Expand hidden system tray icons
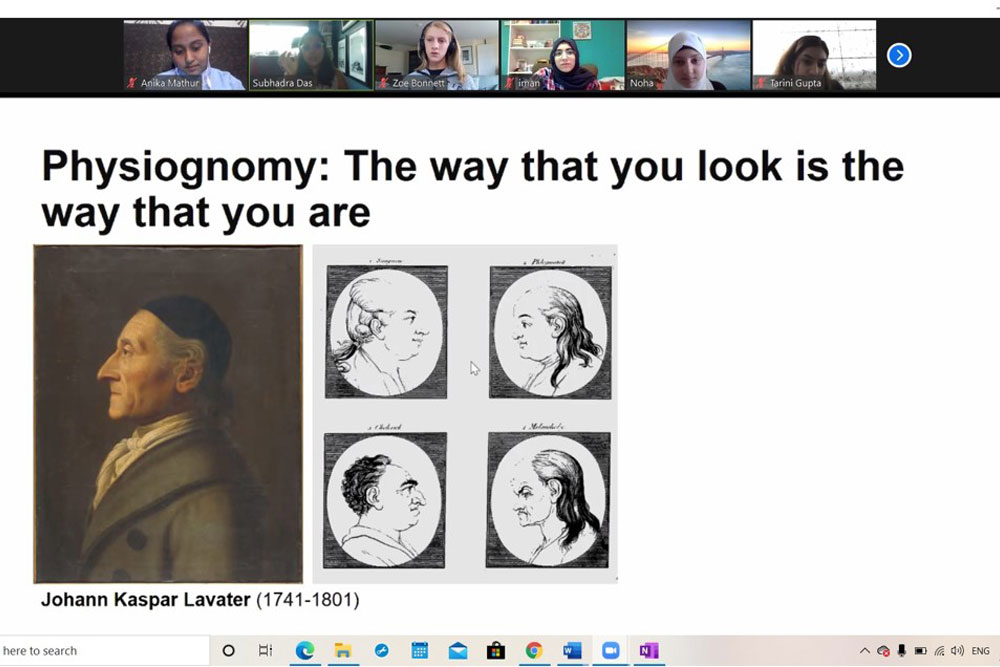The width and height of the screenshot is (1000, 667). point(865,651)
